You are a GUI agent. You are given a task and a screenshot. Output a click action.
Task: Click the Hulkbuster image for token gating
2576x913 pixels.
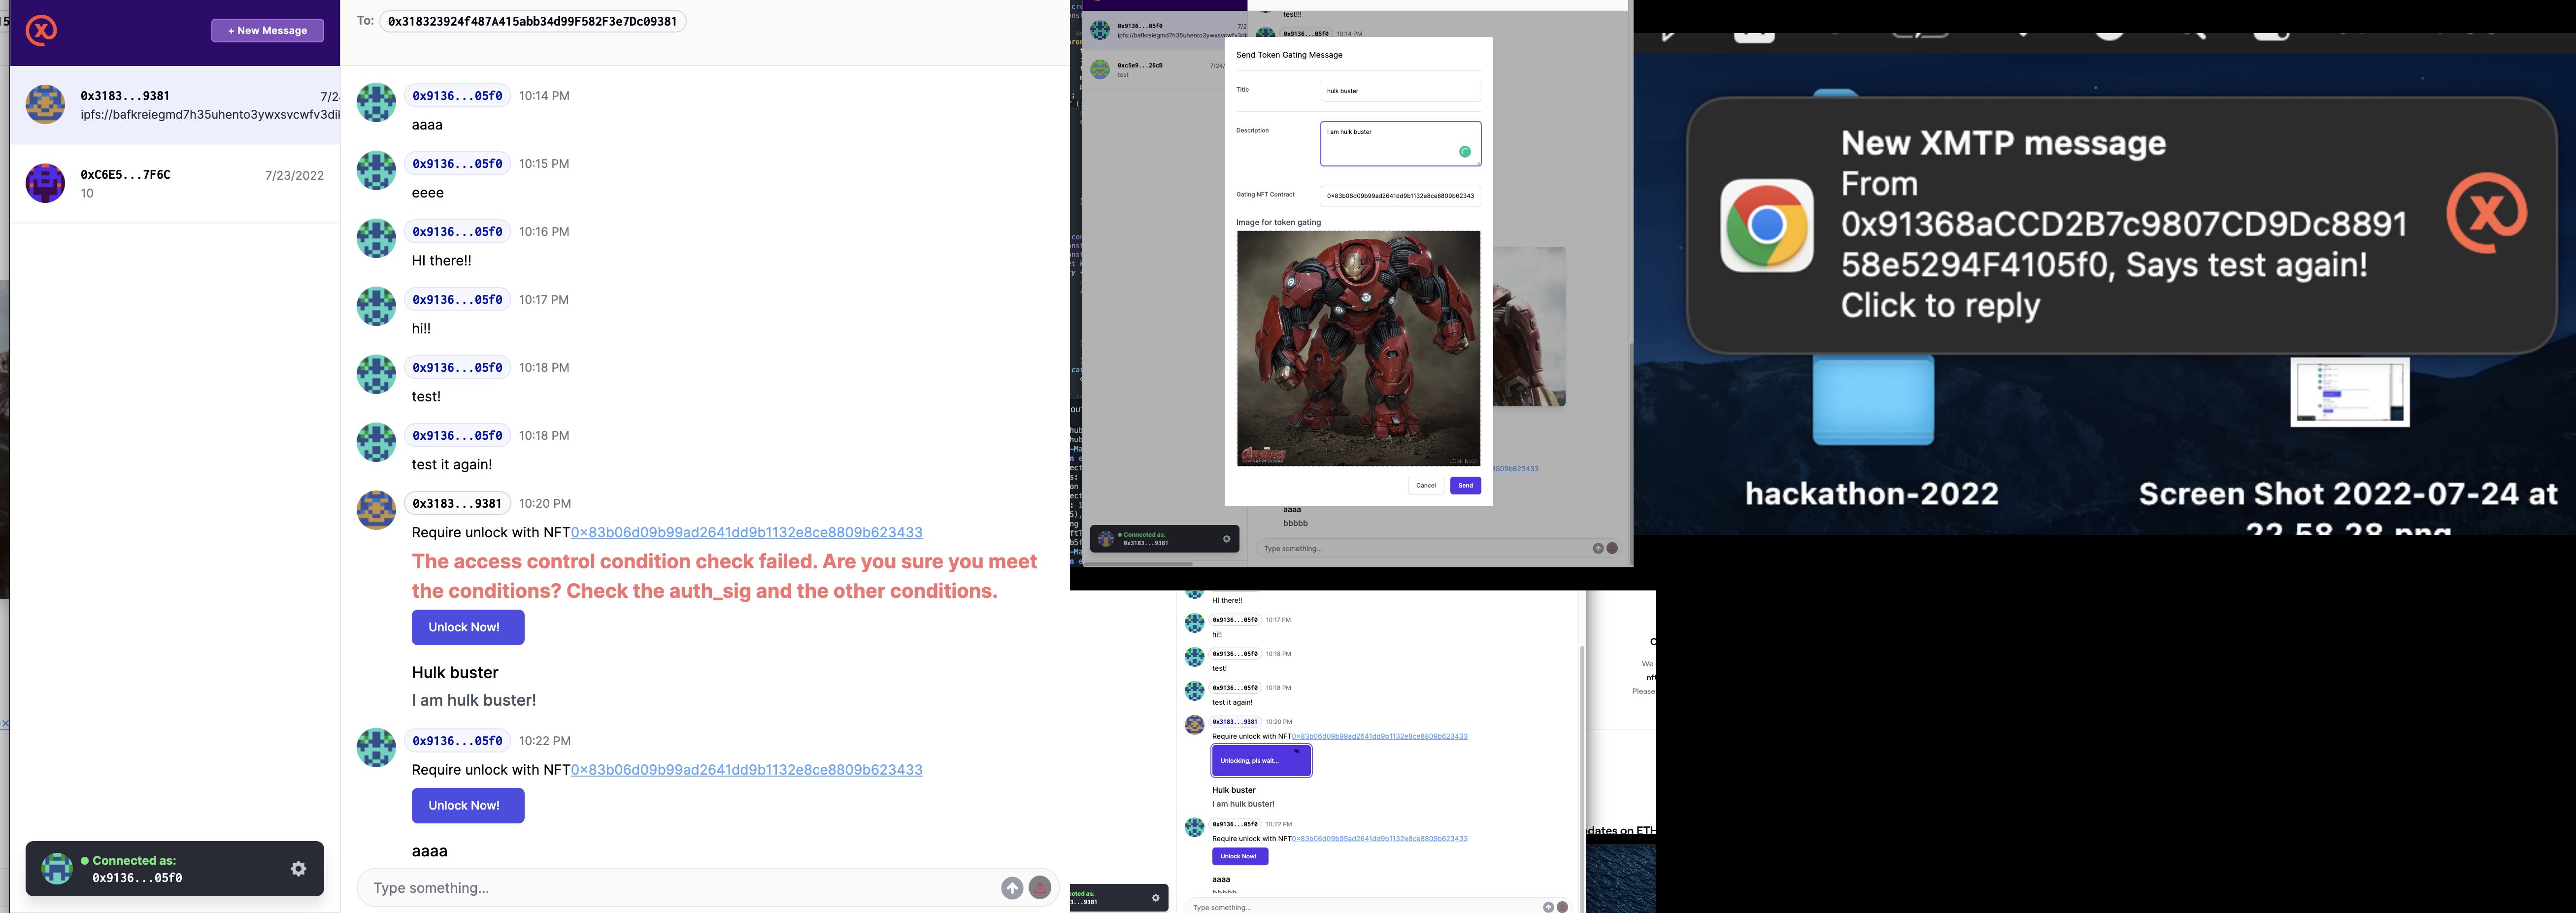point(1359,349)
